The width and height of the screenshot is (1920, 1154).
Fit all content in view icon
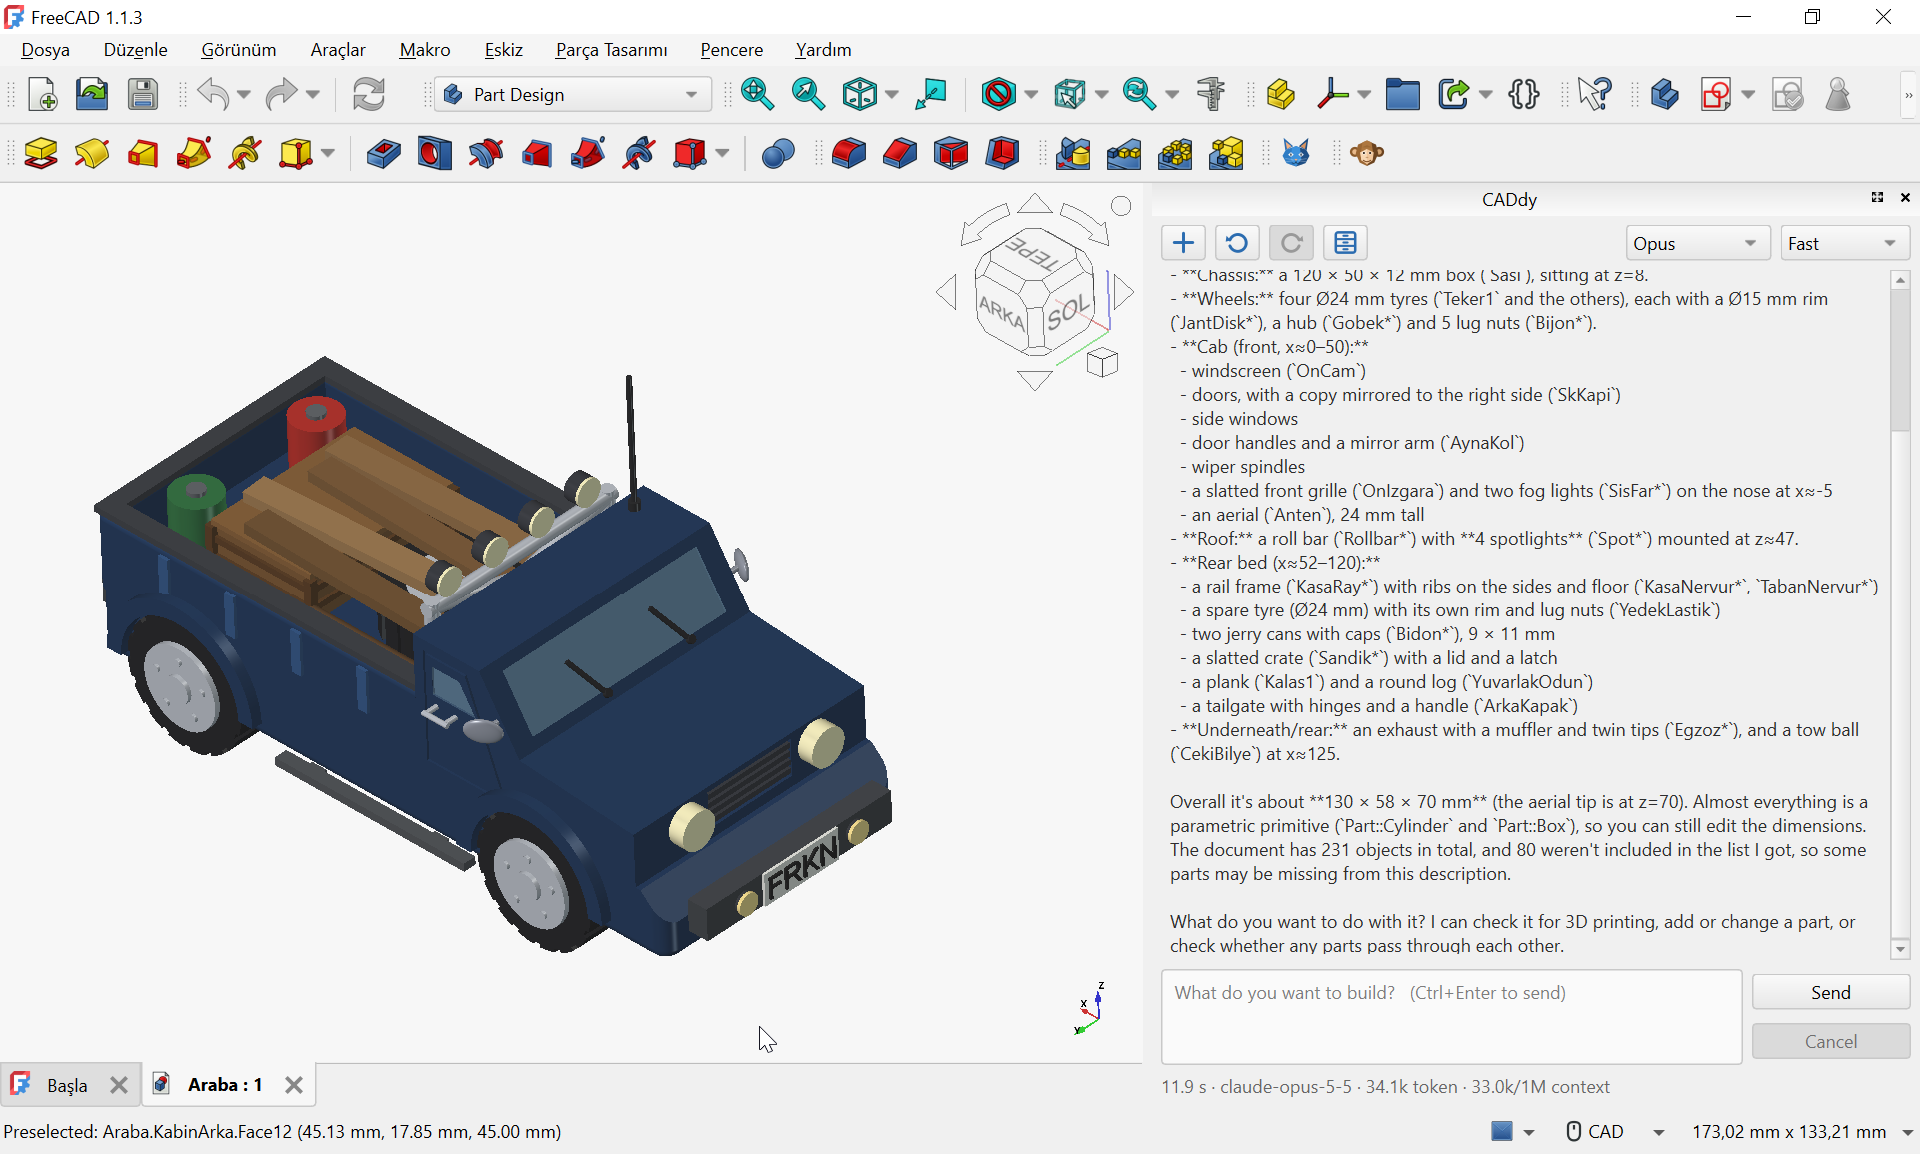click(757, 94)
